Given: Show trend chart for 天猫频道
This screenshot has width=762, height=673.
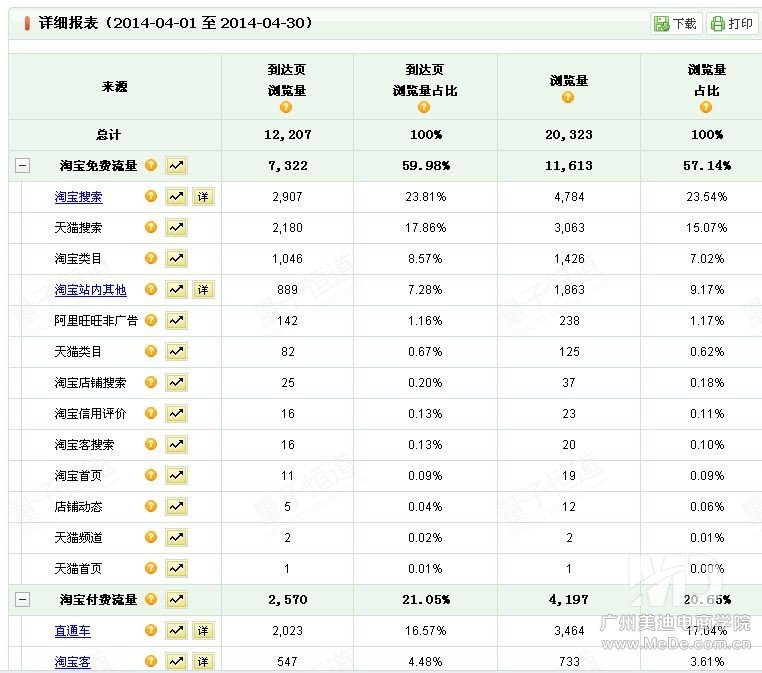Looking at the screenshot, I should 176,537.
